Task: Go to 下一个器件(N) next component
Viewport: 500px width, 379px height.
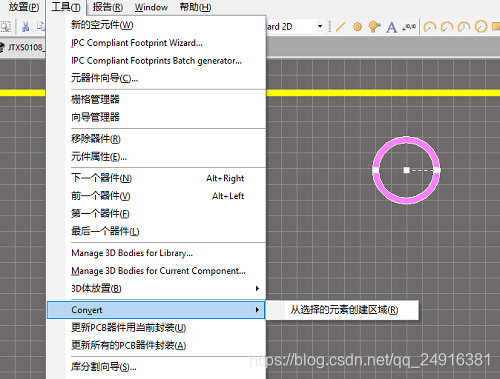Action: (156, 178)
